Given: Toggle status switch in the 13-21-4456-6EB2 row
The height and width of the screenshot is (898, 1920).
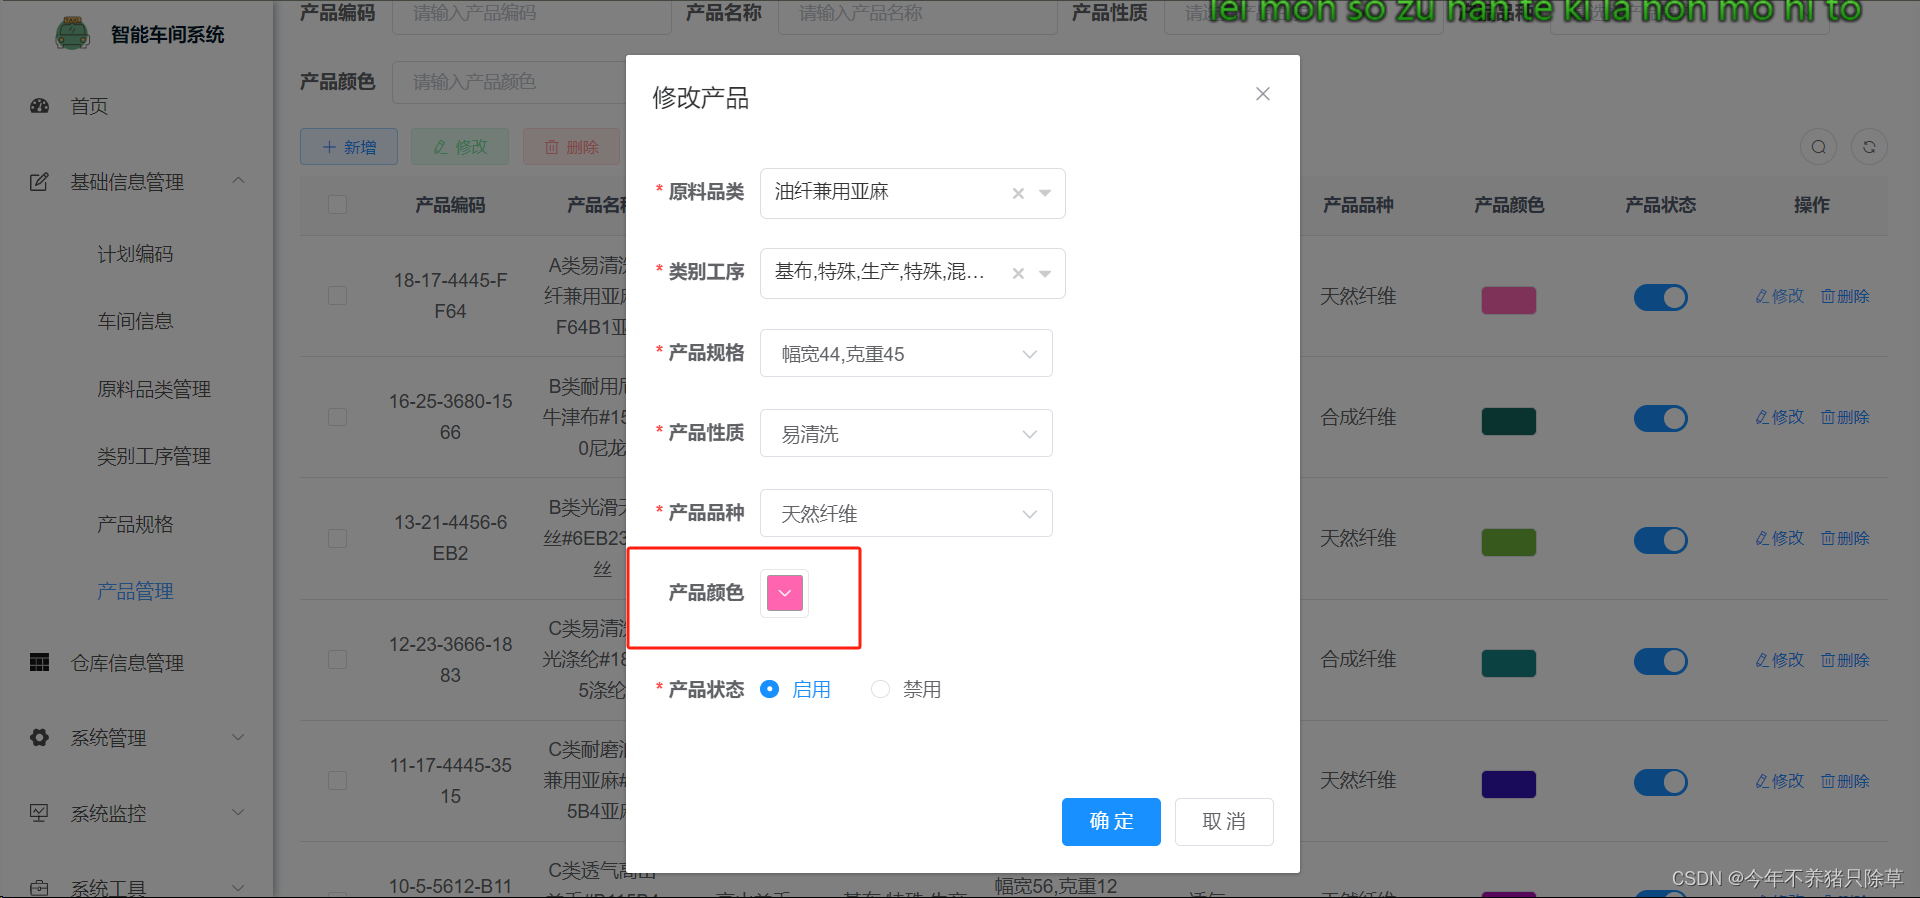Looking at the screenshot, I should [1661, 540].
